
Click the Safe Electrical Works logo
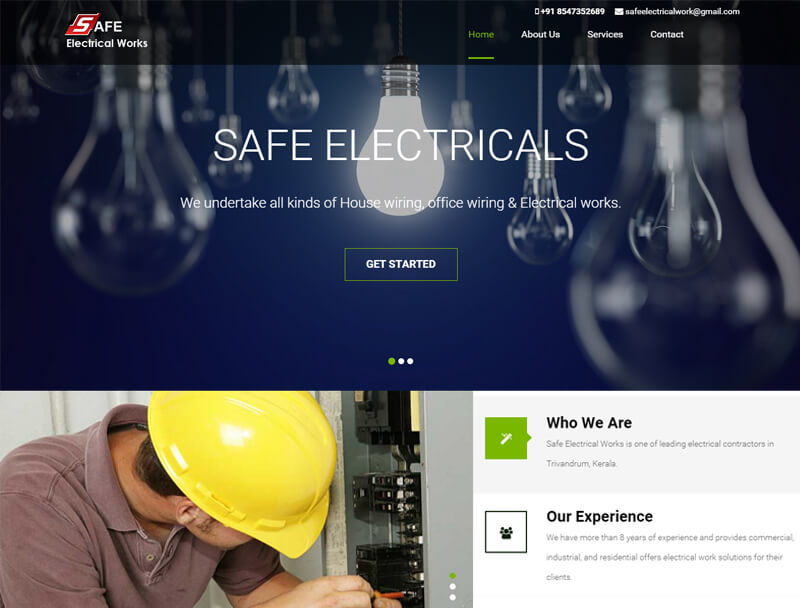(107, 32)
